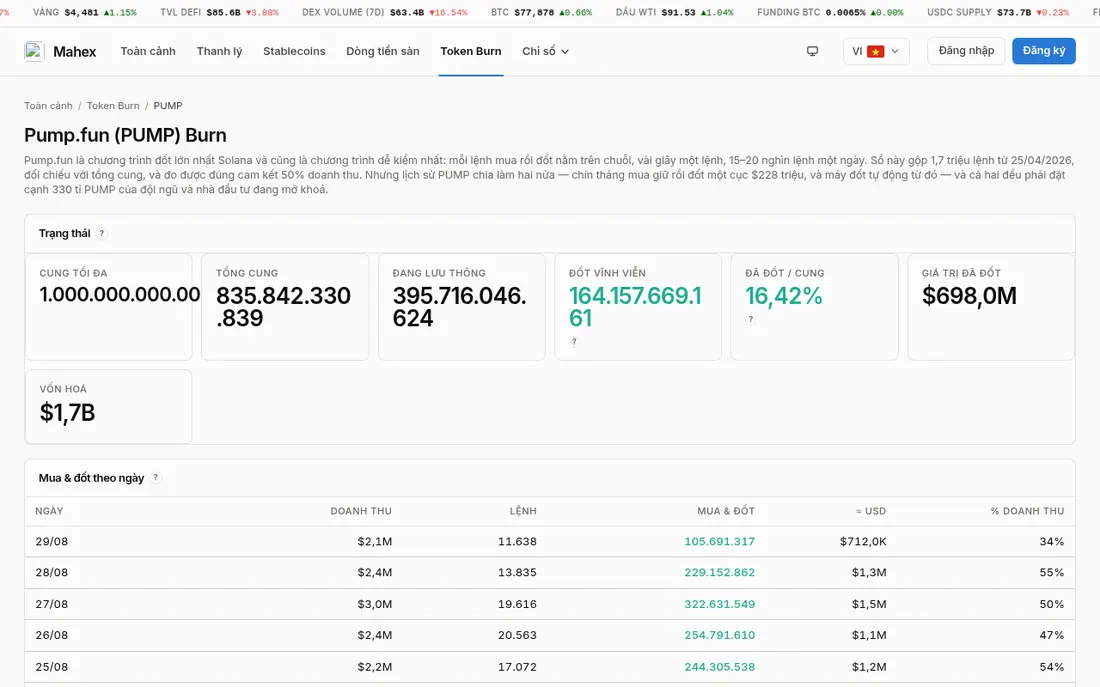Show help for Đốt vĩnh viễn value

[574, 342]
